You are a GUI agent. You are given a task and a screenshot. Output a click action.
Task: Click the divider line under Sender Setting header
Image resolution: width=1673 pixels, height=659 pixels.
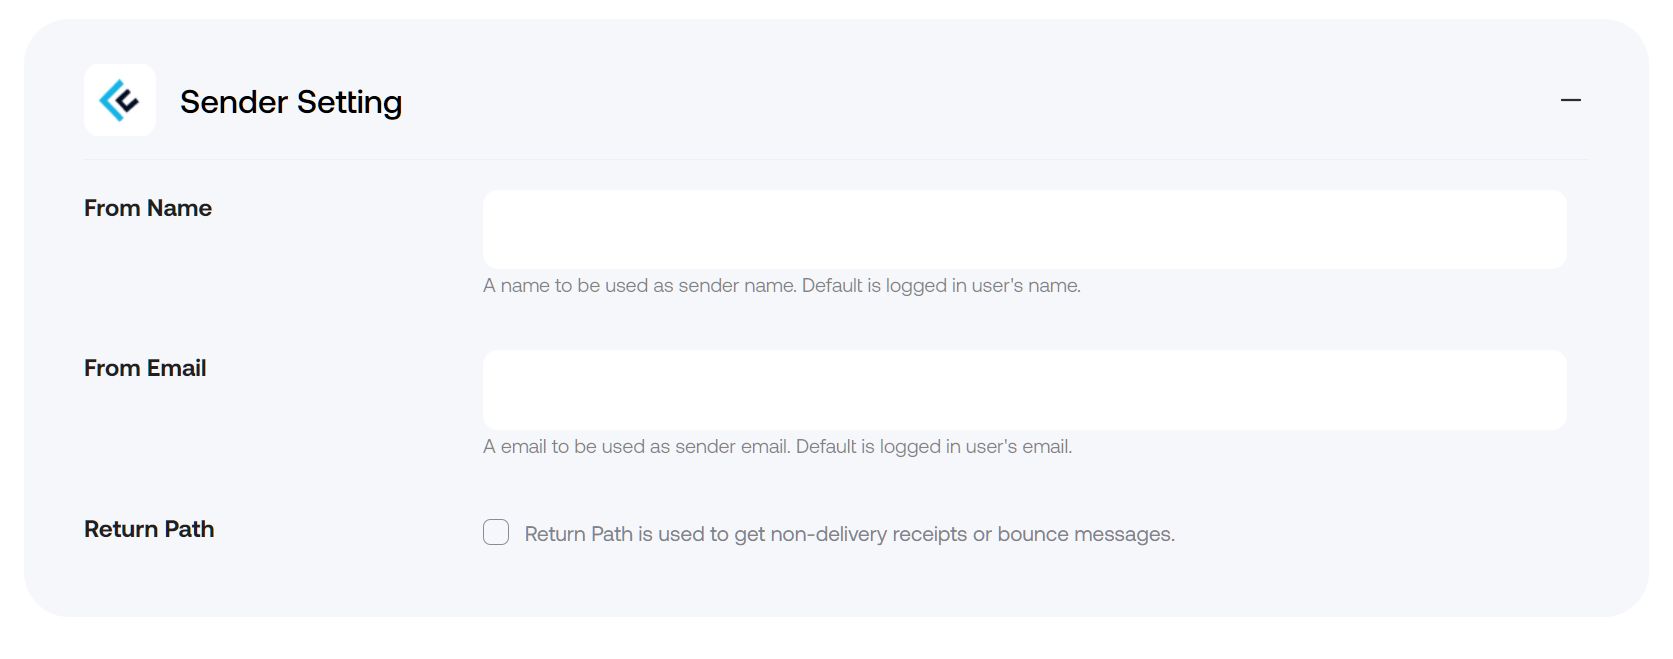835,159
